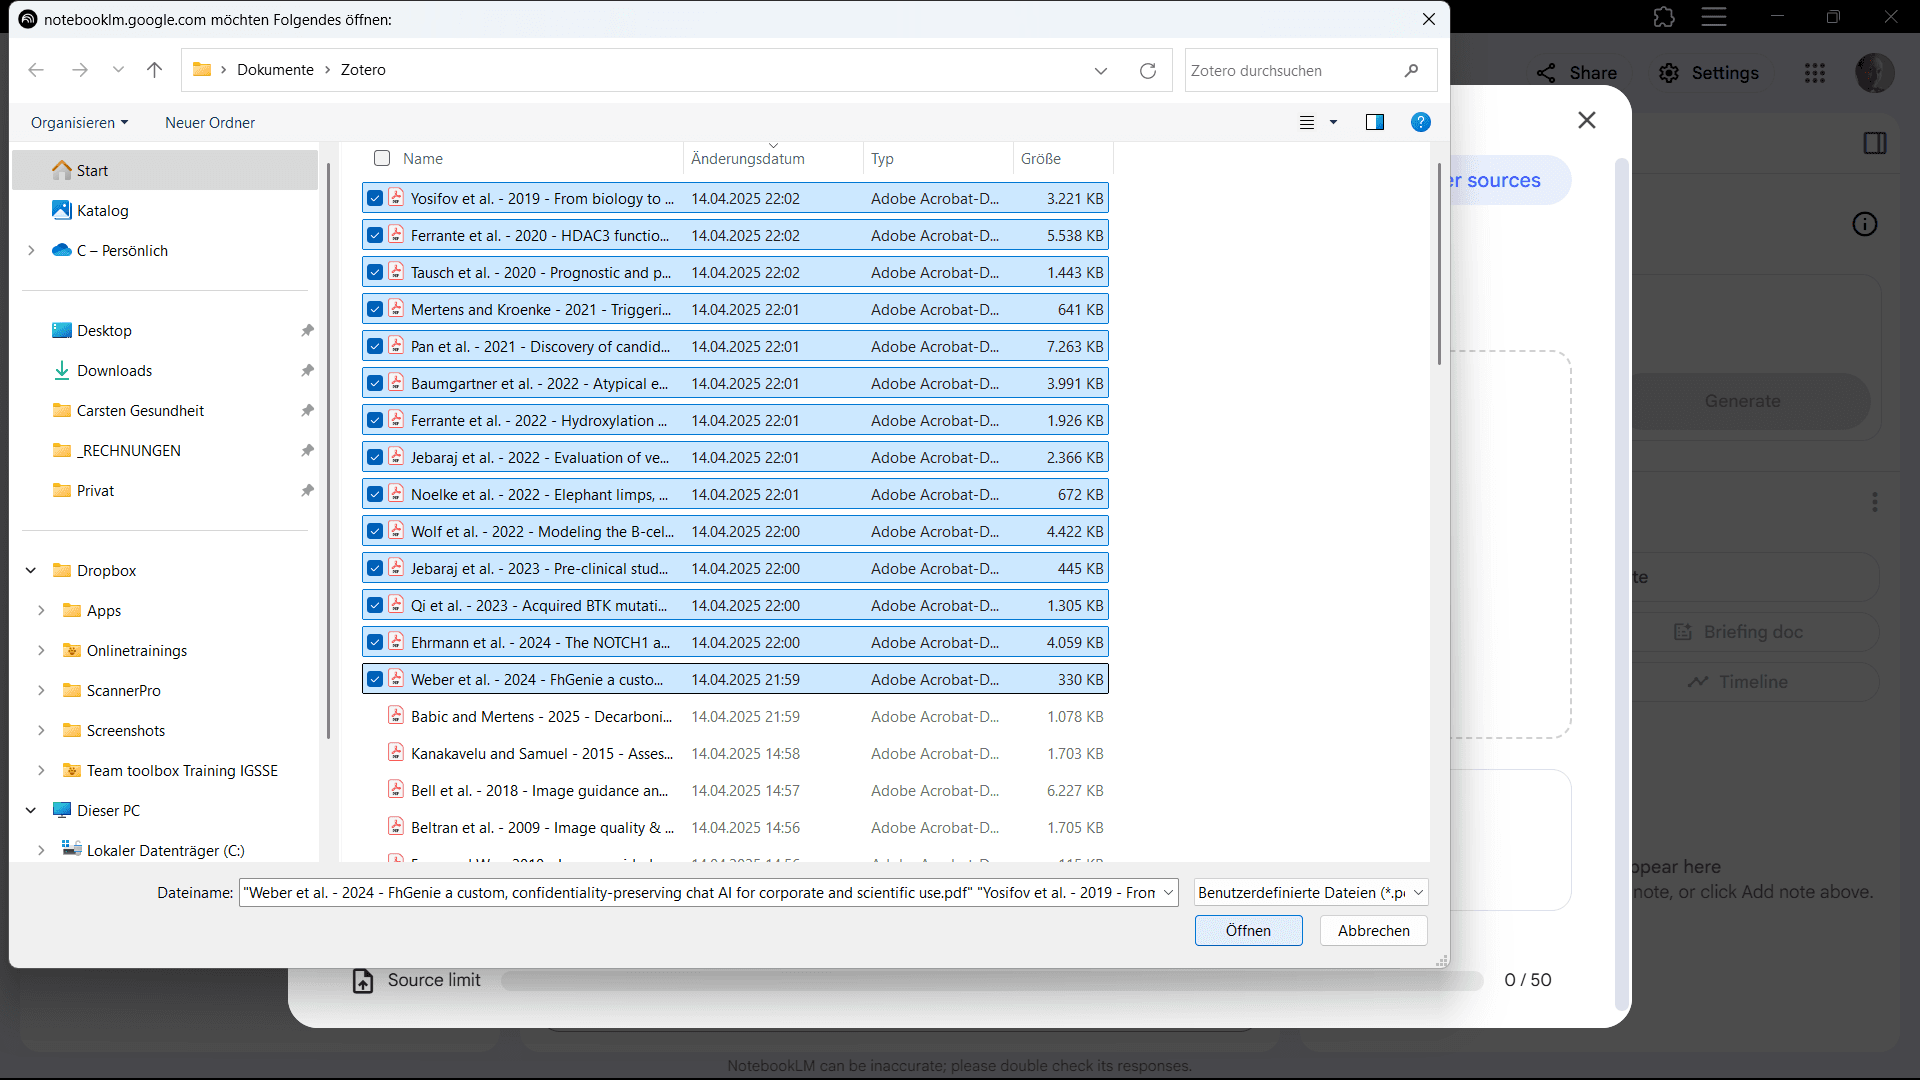Toggle the preview pane icon
Viewport: 1920px width, 1080px height.
click(x=1375, y=122)
